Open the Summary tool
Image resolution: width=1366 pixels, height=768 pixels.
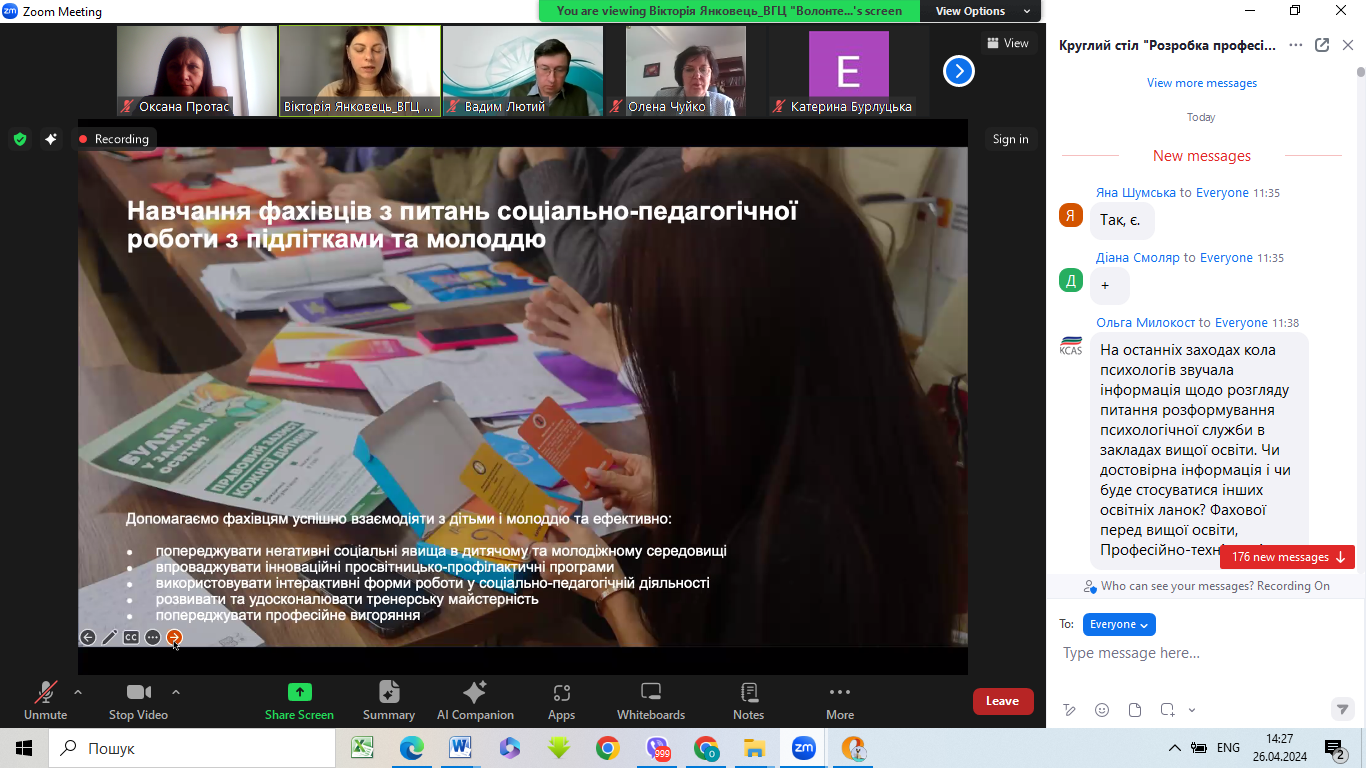[x=389, y=700]
